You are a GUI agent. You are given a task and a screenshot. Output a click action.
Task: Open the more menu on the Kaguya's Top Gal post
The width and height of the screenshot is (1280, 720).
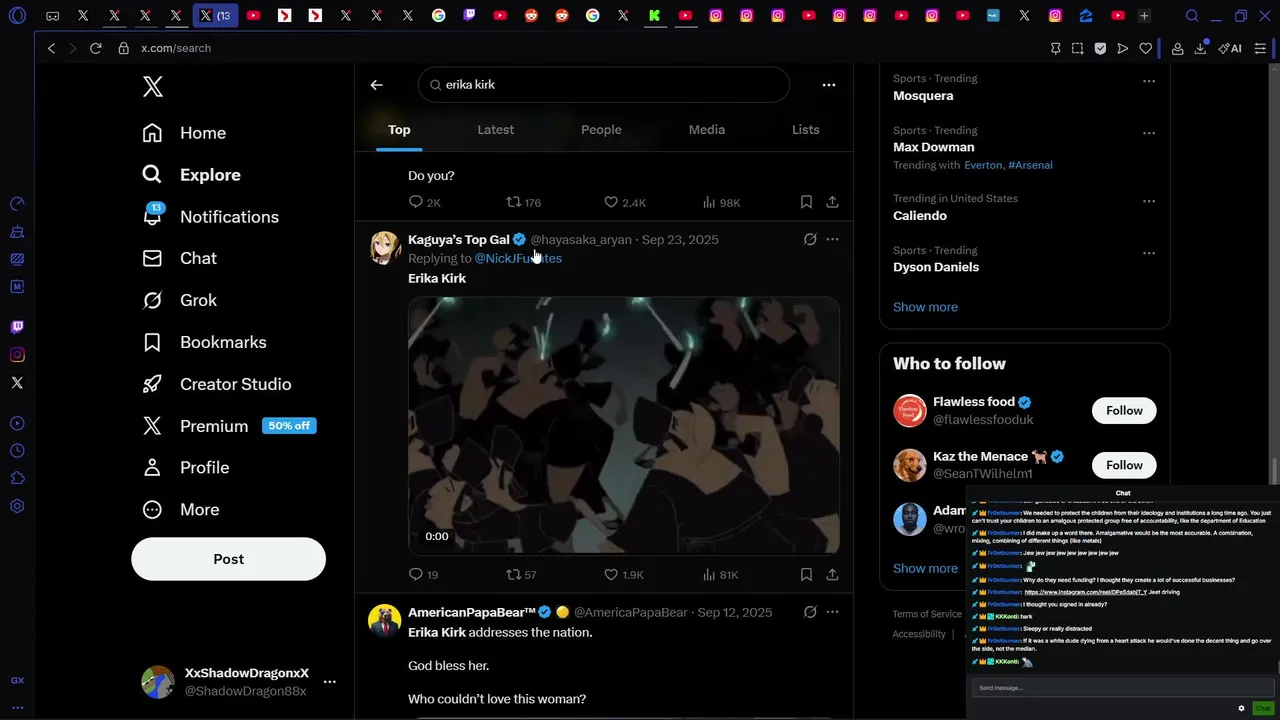click(x=832, y=240)
